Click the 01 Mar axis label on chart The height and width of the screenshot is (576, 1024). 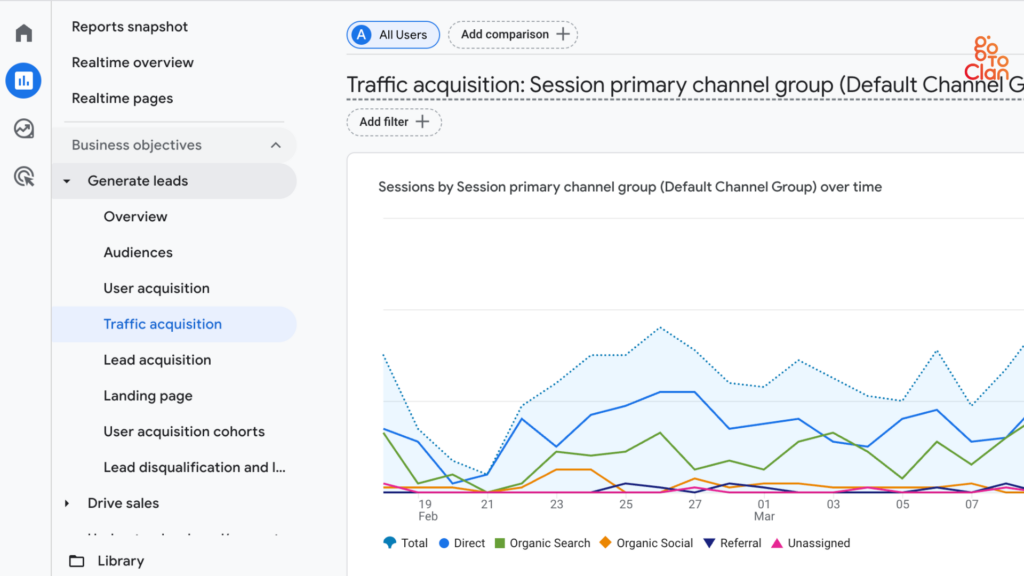764,510
